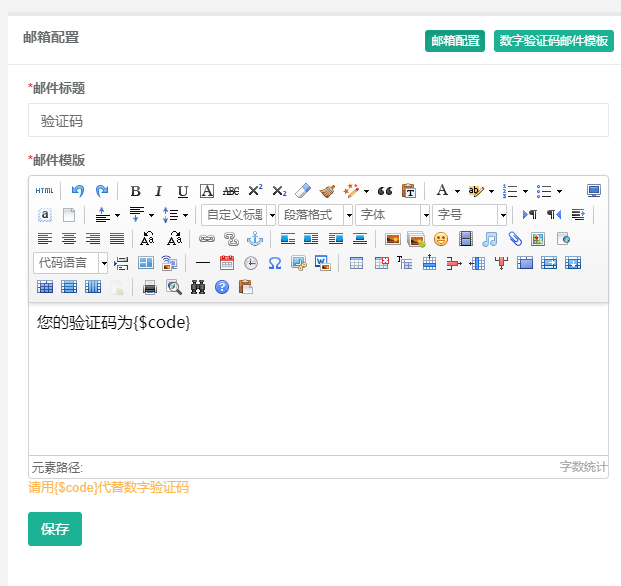Open the 字号 font size dropdown
621x586 pixels.
[470, 215]
